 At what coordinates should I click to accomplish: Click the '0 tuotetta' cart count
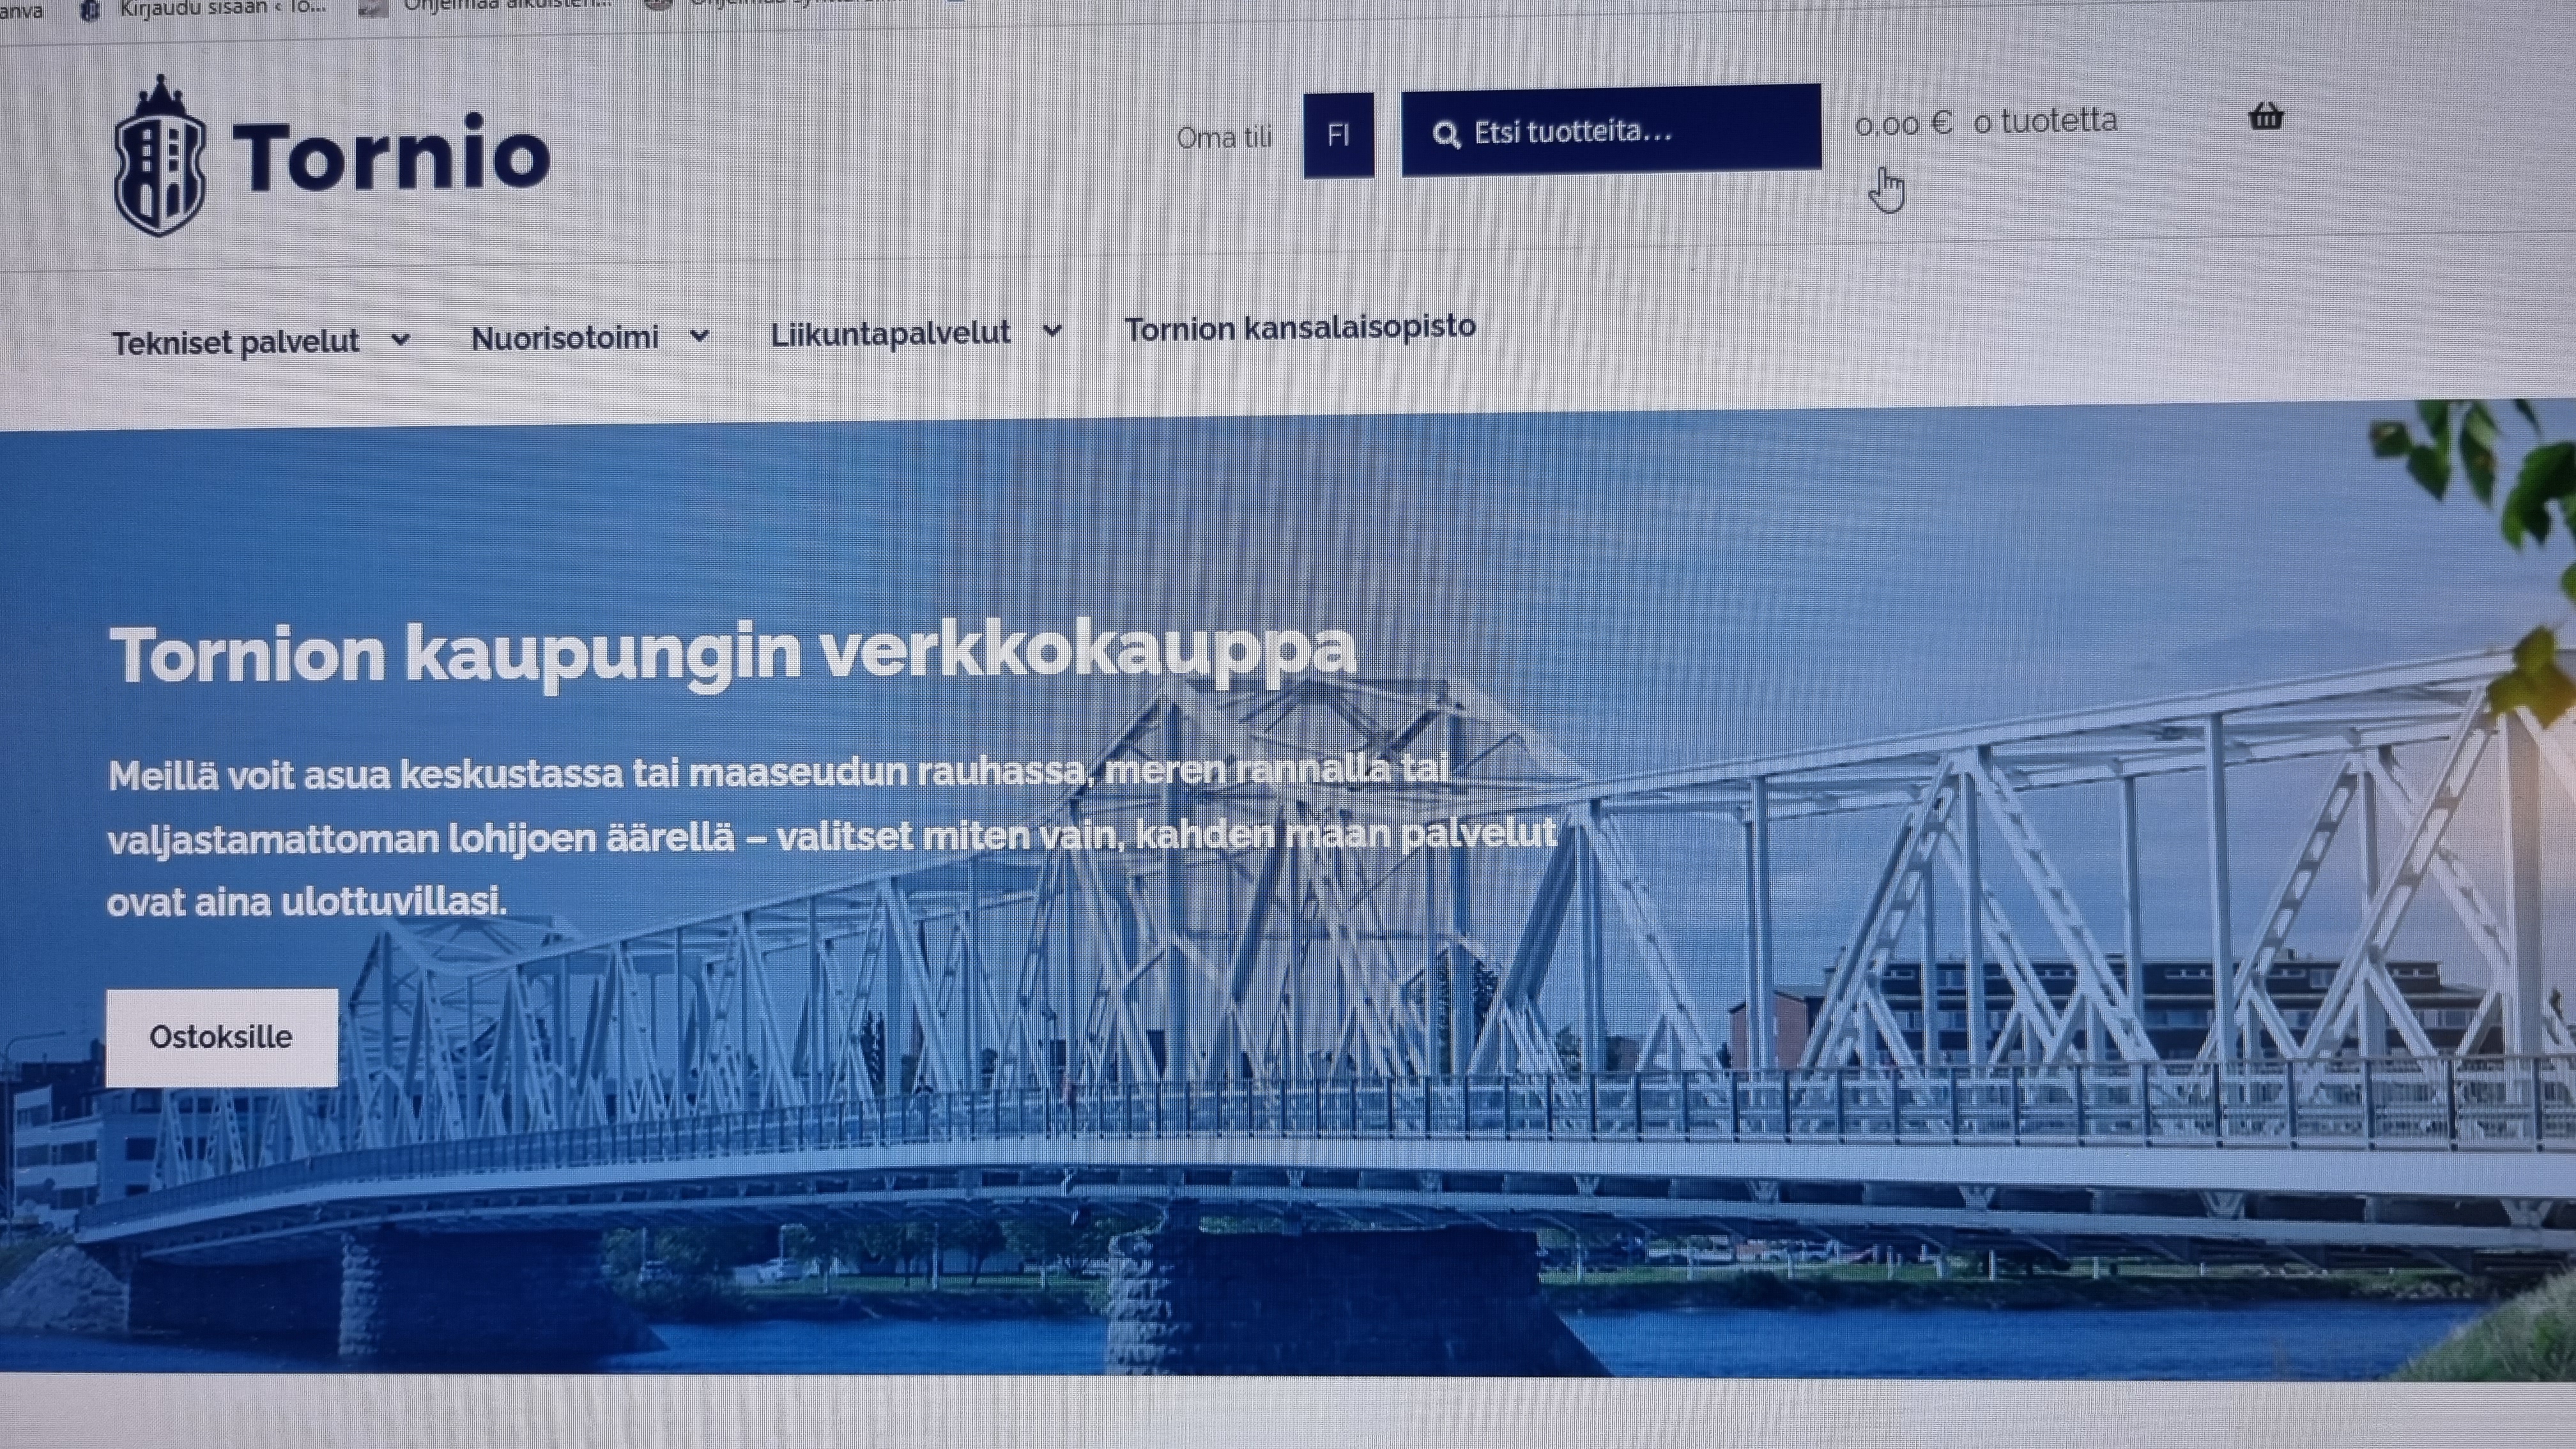(2045, 121)
